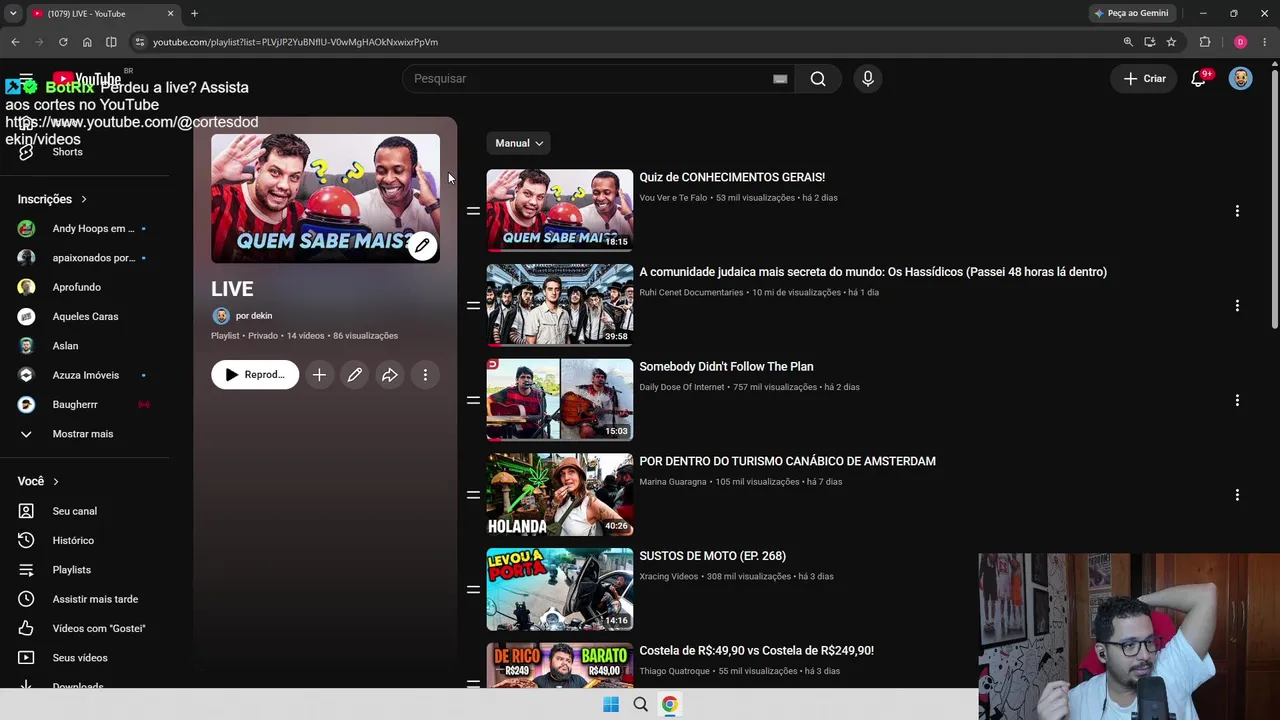Open a new browser tab

coord(194,14)
